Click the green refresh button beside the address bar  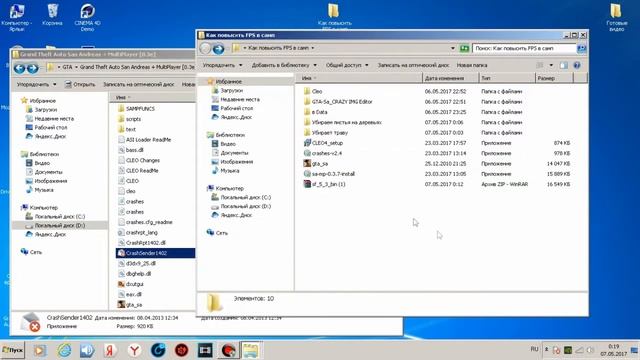(x=464, y=48)
